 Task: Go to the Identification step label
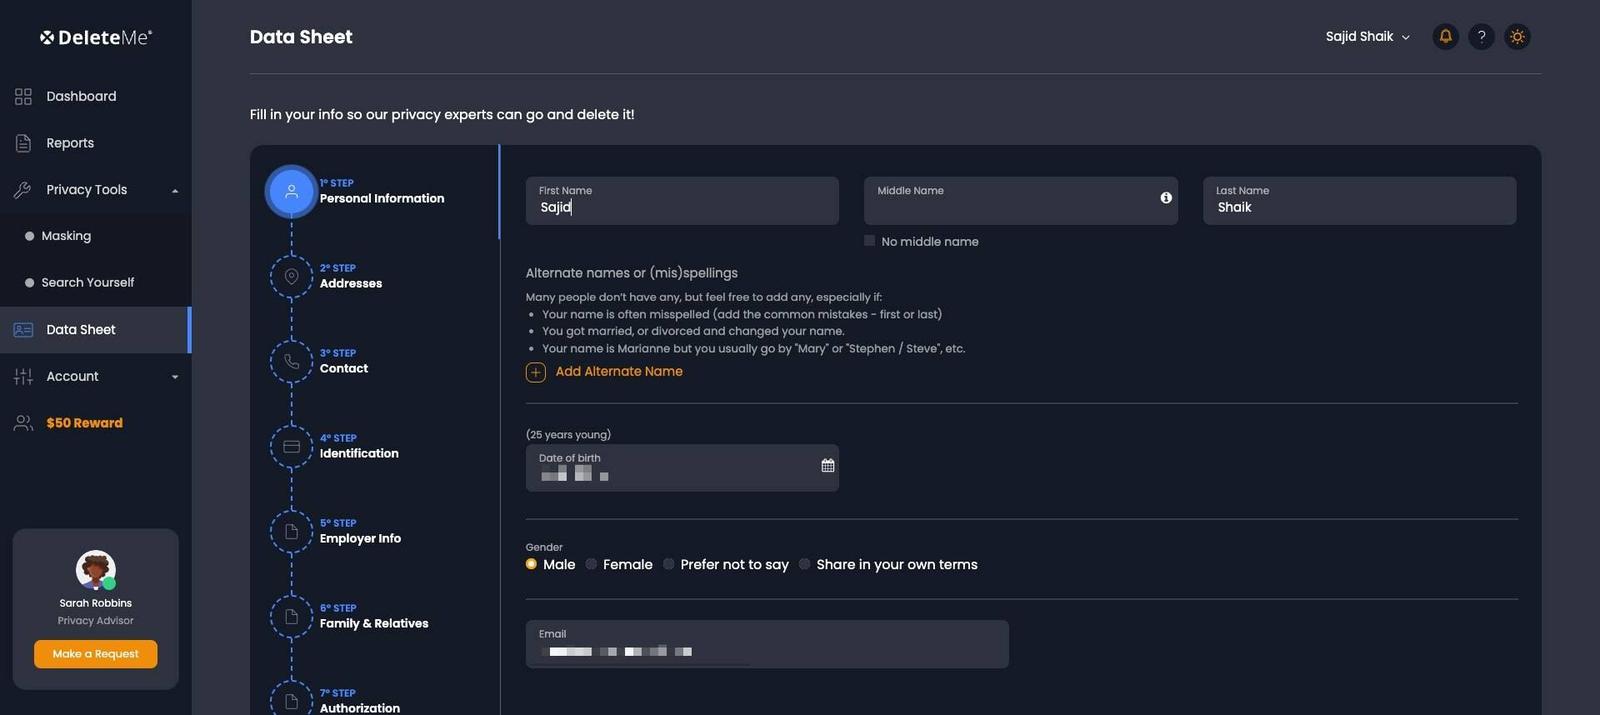point(359,454)
